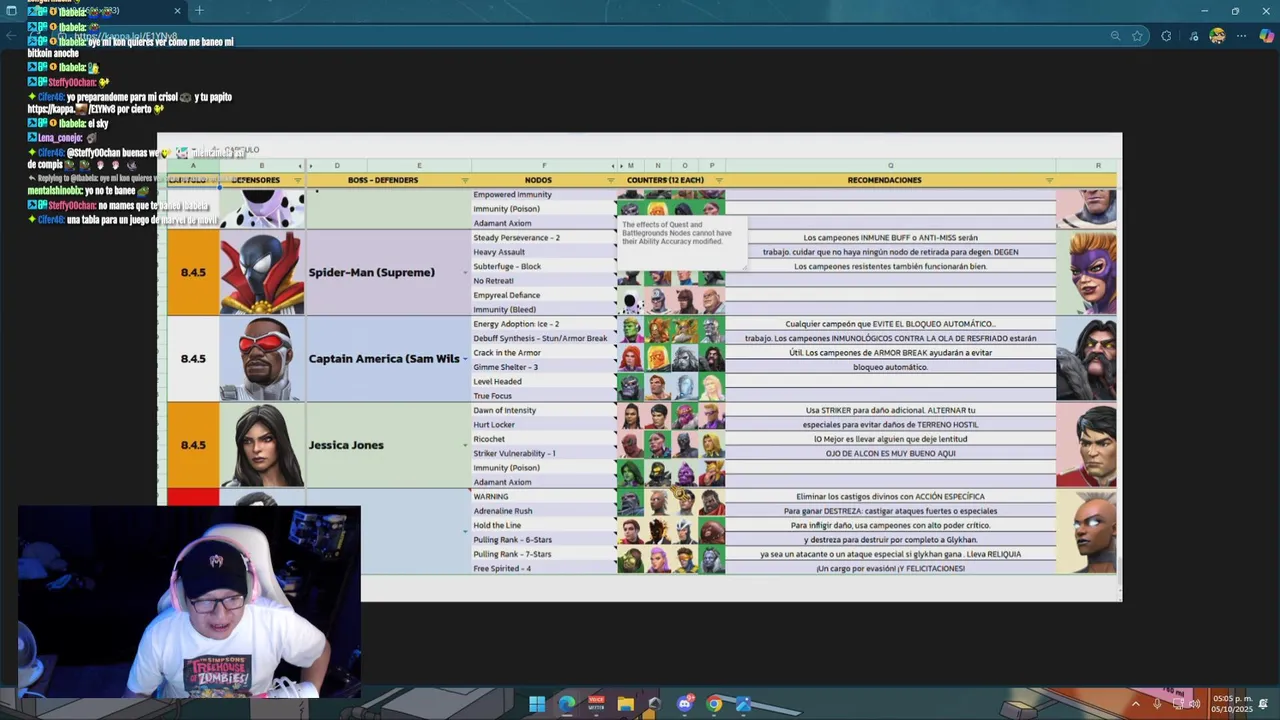The image size is (1280, 720).
Task: Select column Q header in the spreadsheet
Action: pos(890,166)
